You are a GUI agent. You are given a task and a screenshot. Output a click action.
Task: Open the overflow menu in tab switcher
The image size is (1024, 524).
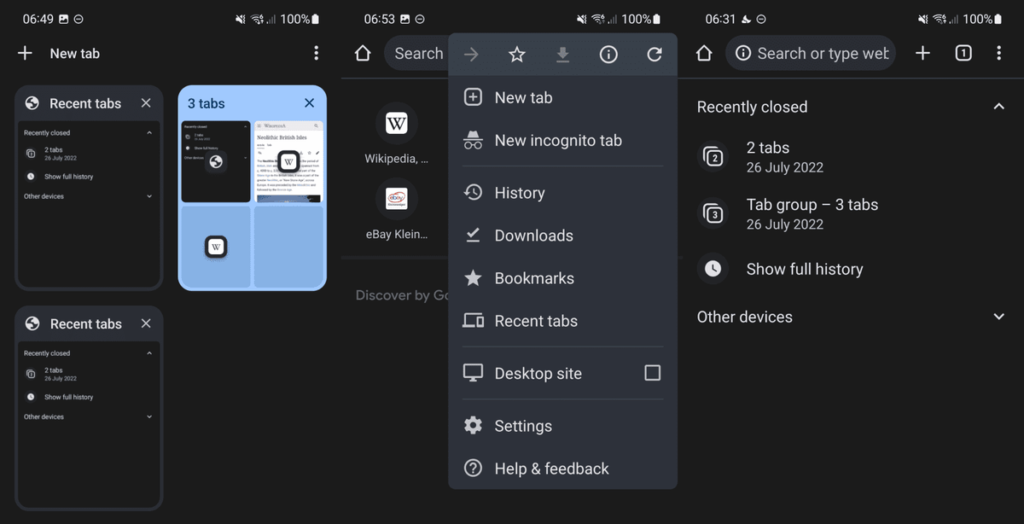click(x=316, y=54)
